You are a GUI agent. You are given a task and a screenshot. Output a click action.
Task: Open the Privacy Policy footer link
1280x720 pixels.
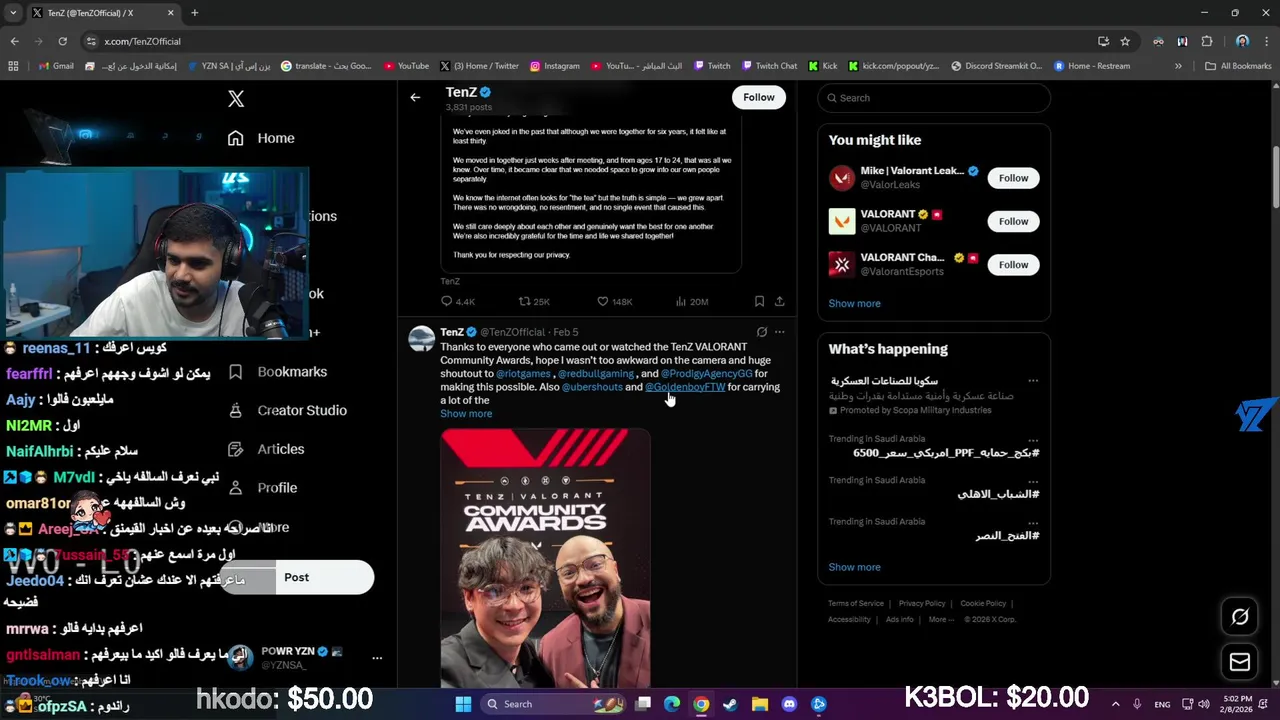coord(921,604)
